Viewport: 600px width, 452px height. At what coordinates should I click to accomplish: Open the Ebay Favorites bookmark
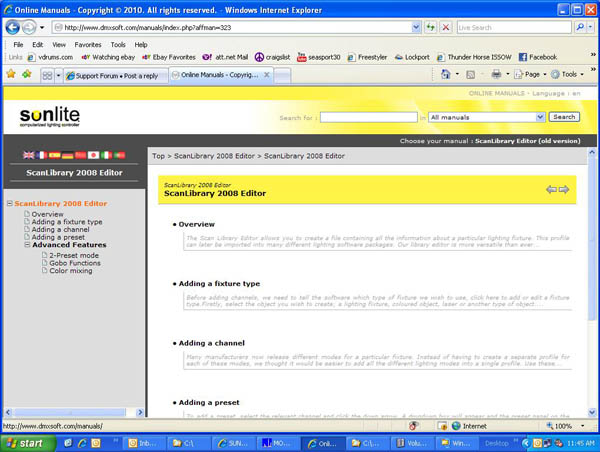[x=169, y=57]
